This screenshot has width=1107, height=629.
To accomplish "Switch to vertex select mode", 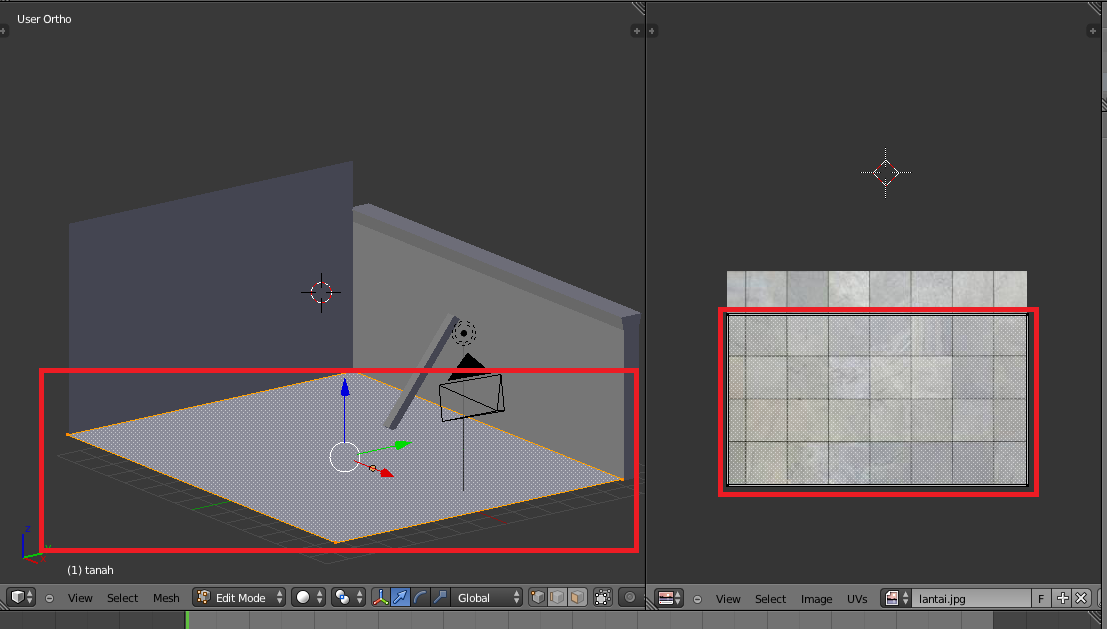I will [x=538, y=597].
